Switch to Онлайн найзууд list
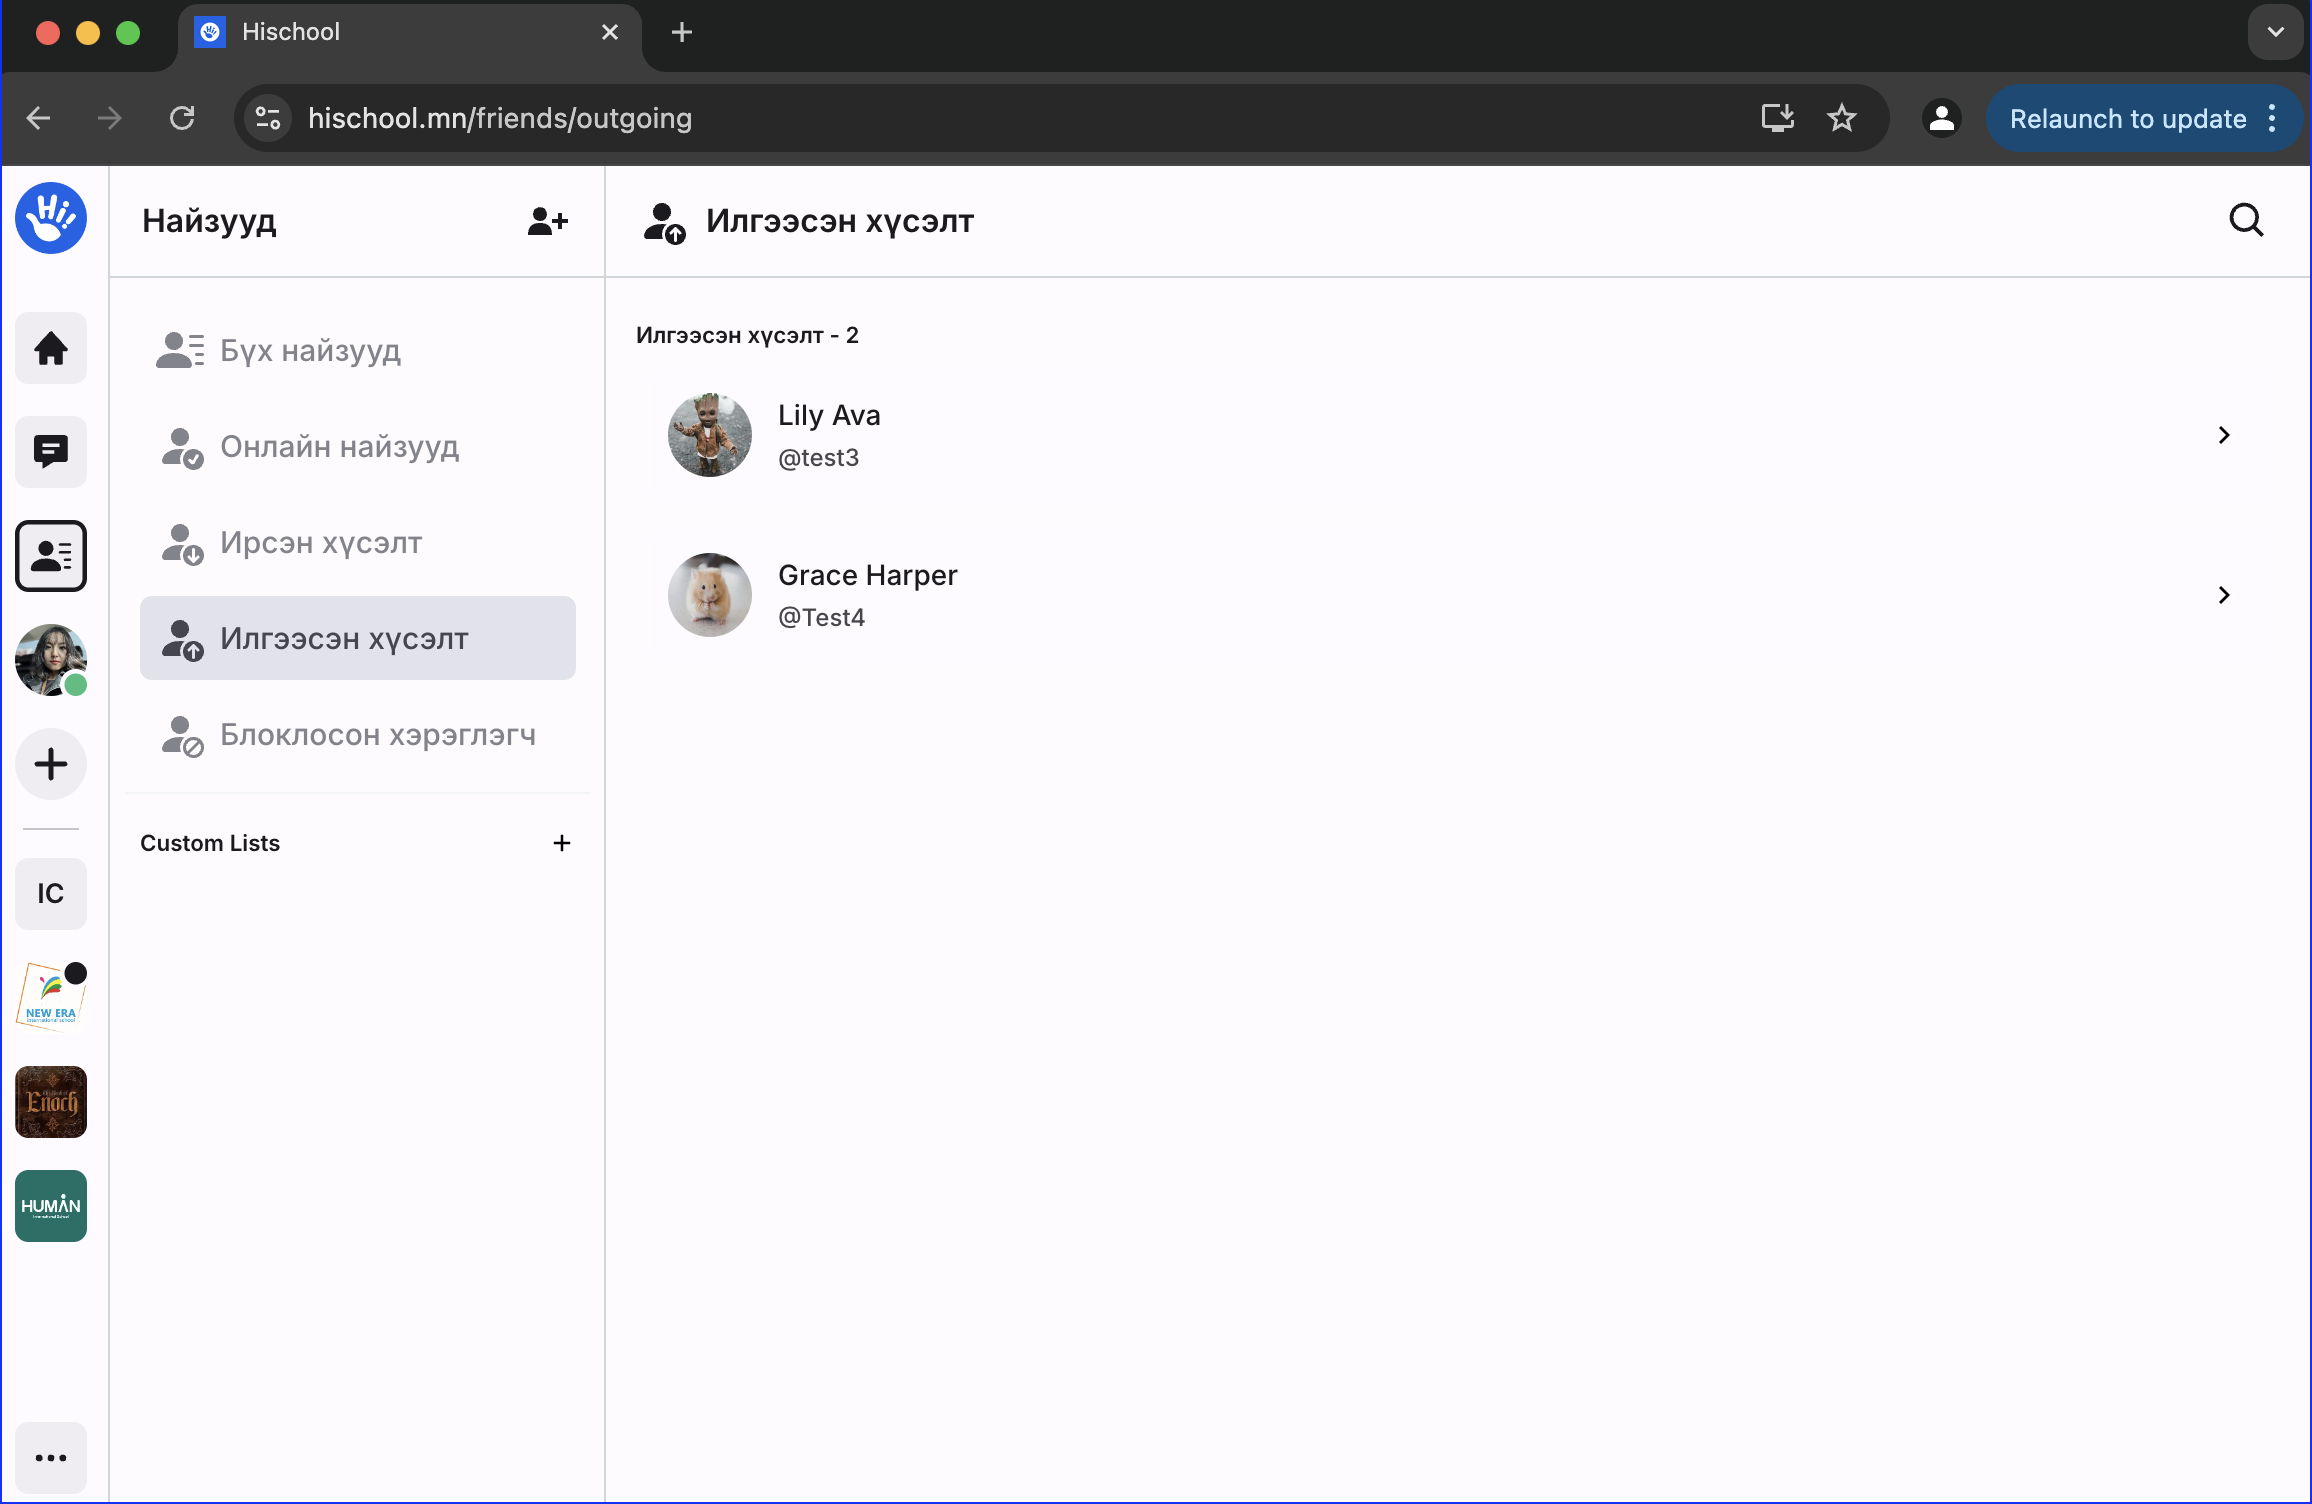 click(x=339, y=447)
